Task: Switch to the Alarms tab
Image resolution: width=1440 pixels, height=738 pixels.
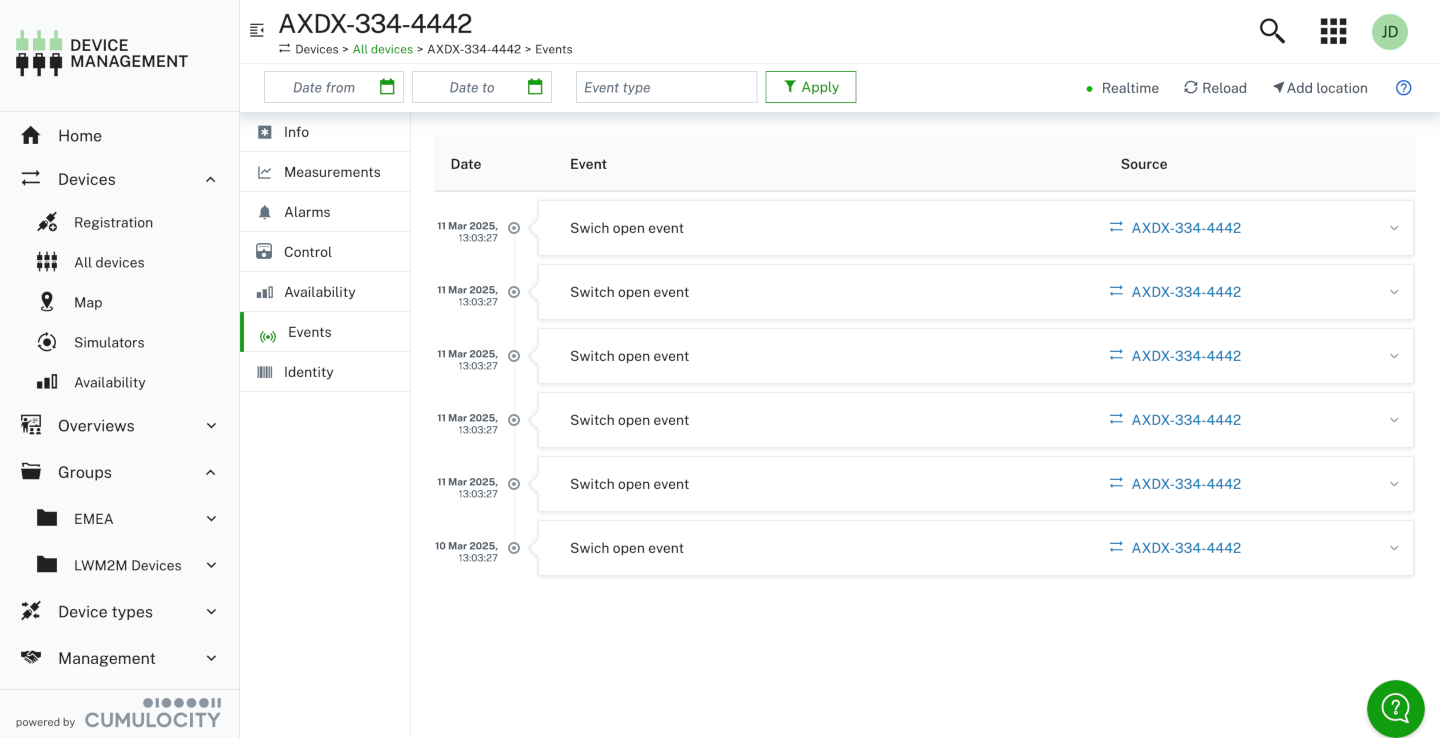Action: coord(307,212)
